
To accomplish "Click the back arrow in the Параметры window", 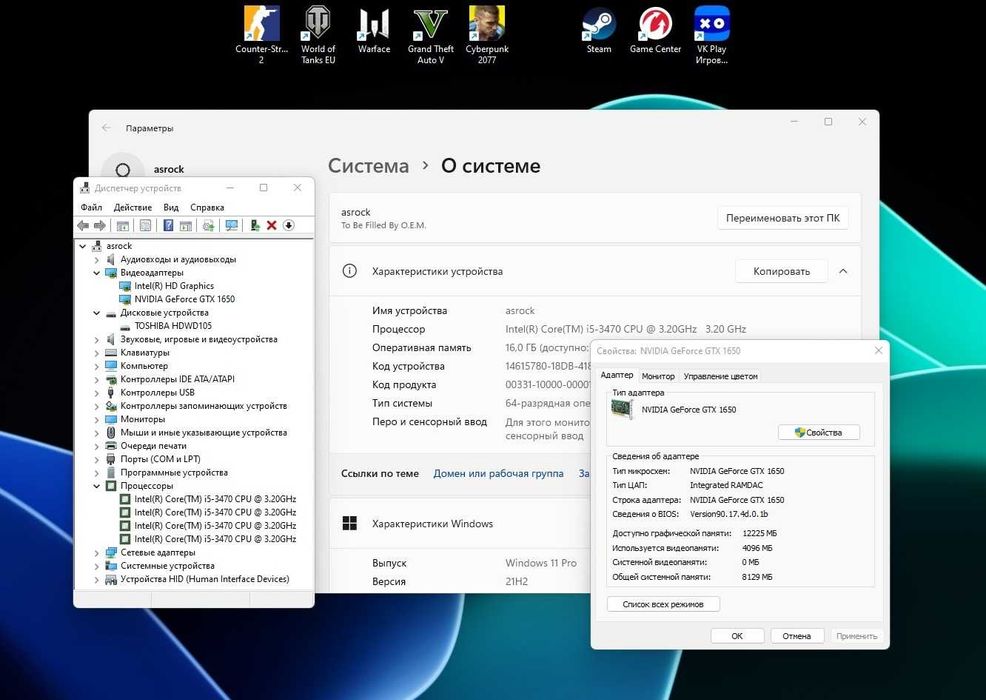I will [x=106, y=128].
